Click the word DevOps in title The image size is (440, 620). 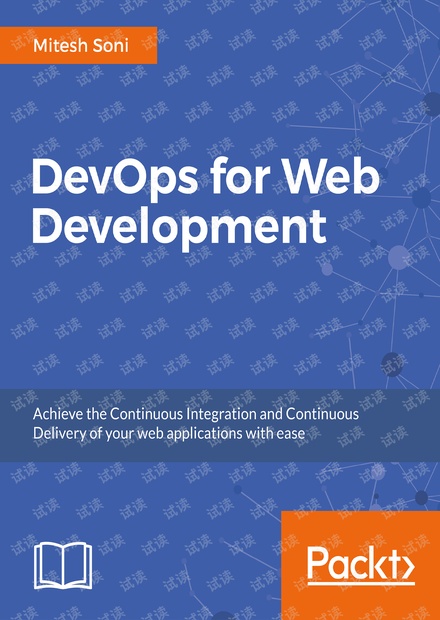click(x=115, y=179)
